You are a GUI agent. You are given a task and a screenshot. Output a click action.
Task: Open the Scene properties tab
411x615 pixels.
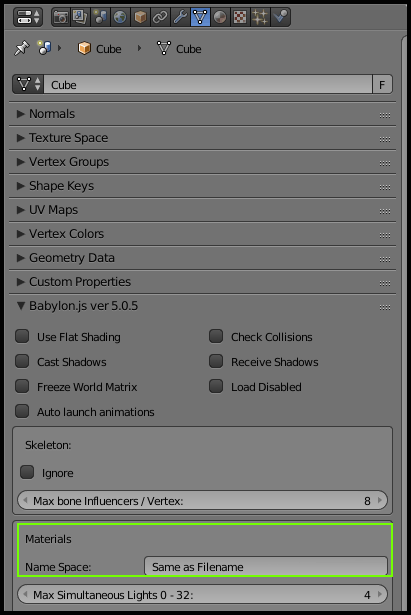pos(101,17)
